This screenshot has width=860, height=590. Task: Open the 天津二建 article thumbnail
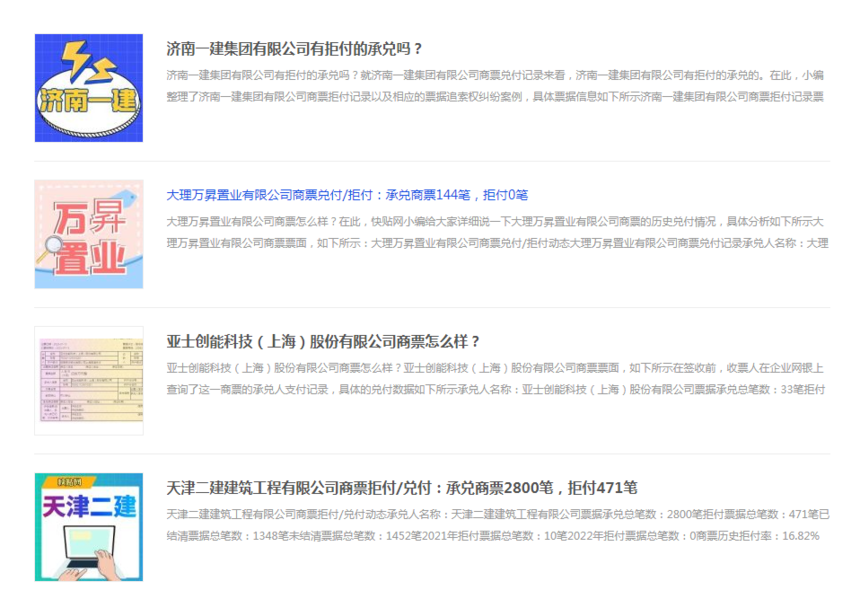(89, 527)
